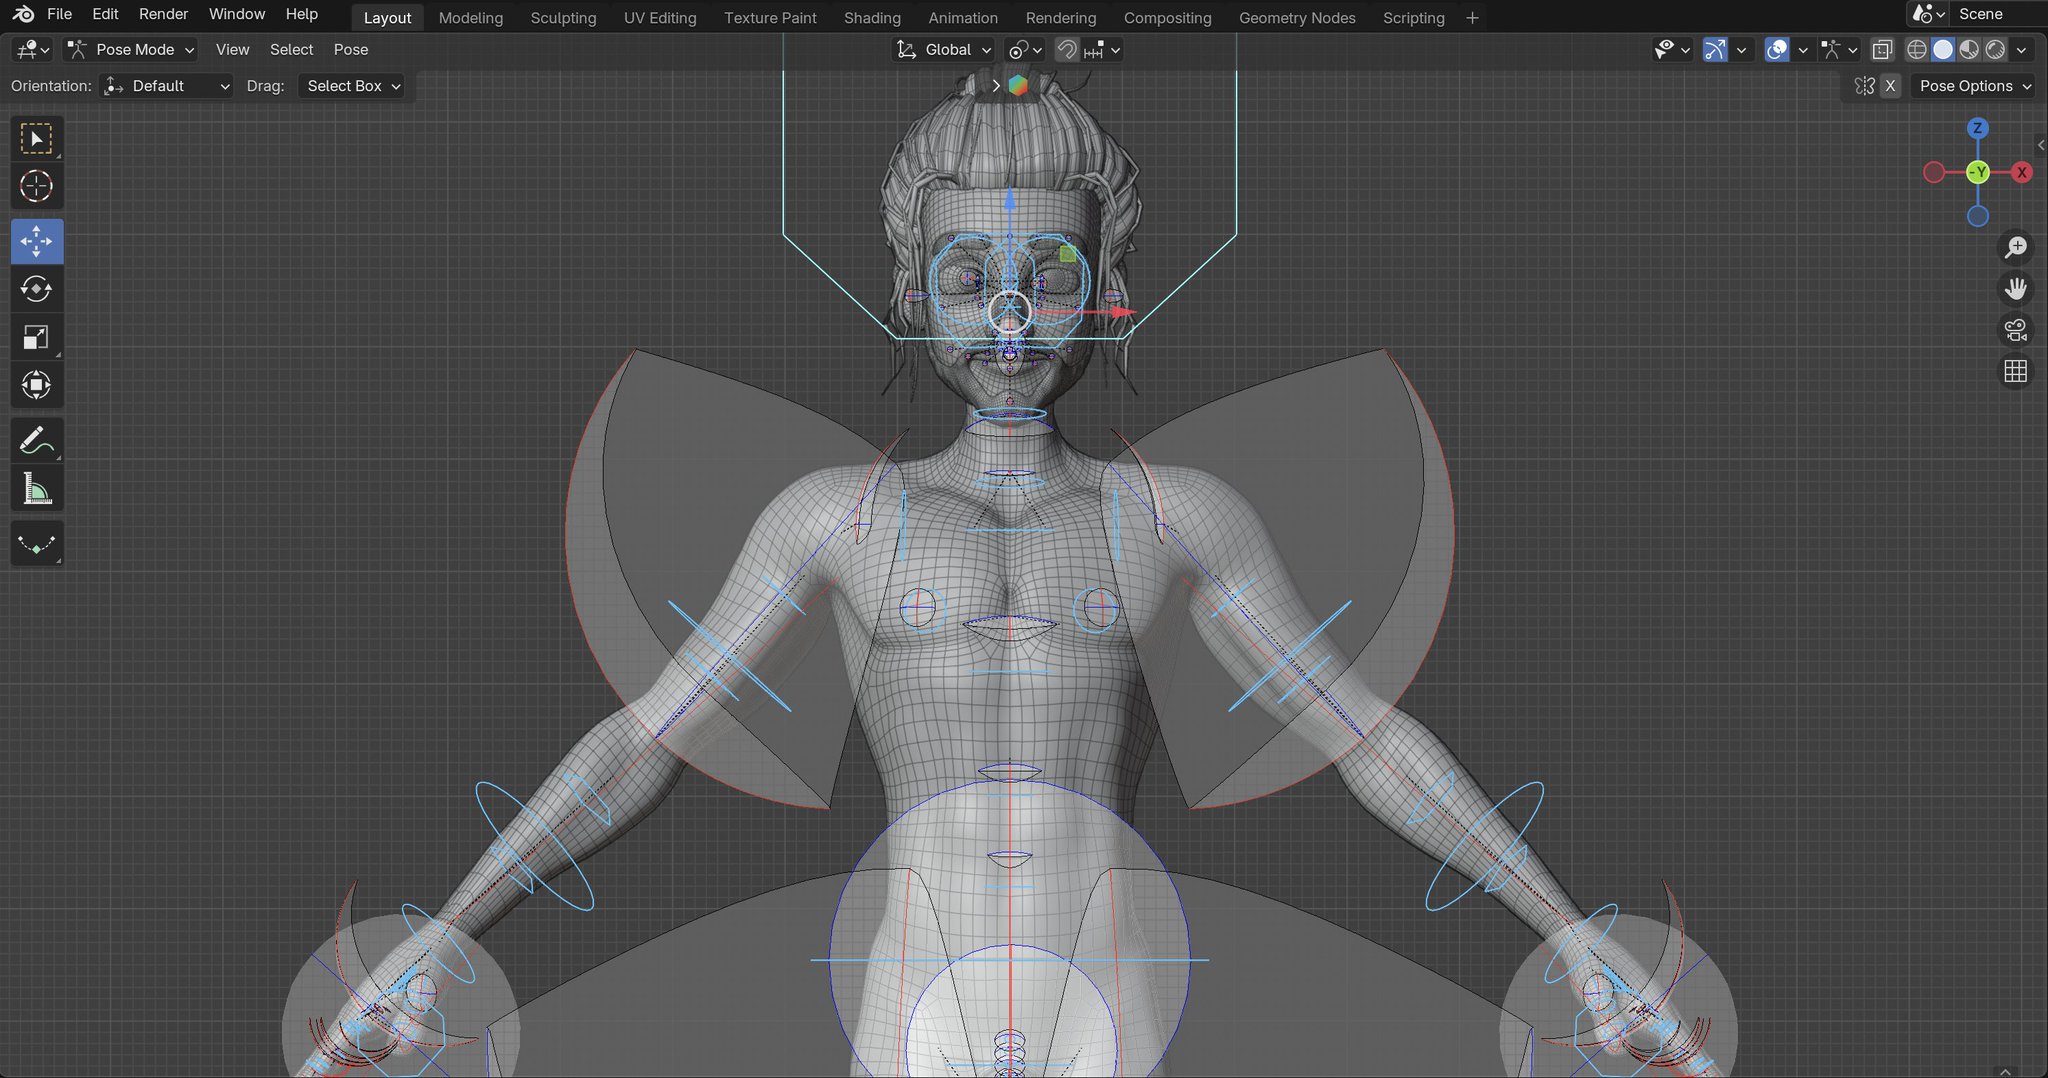The height and width of the screenshot is (1078, 2048).
Task: Activate the Annotate pencil tool
Action: tap(37, 441)
